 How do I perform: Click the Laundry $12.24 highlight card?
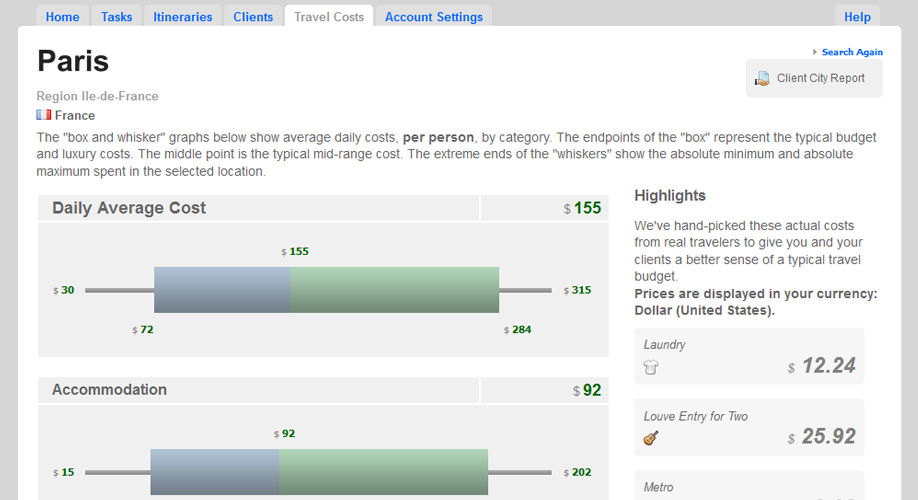click(749, 357)
